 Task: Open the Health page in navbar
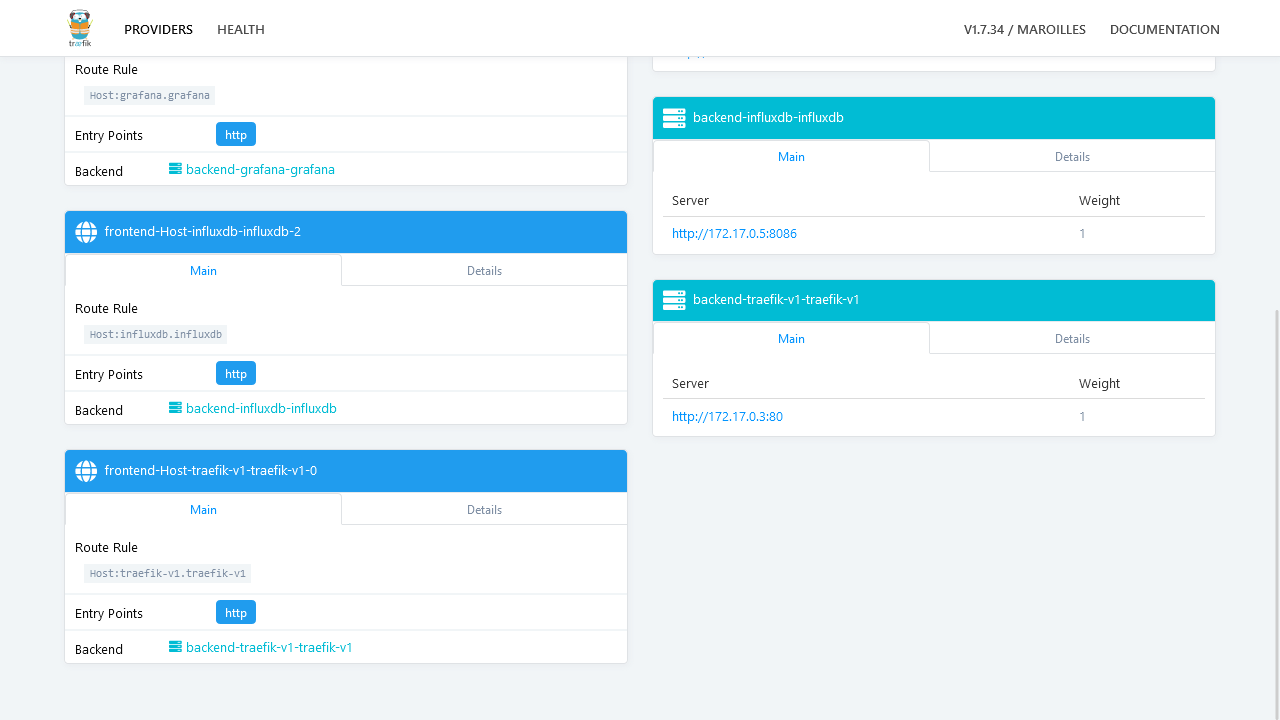[241, 29]
